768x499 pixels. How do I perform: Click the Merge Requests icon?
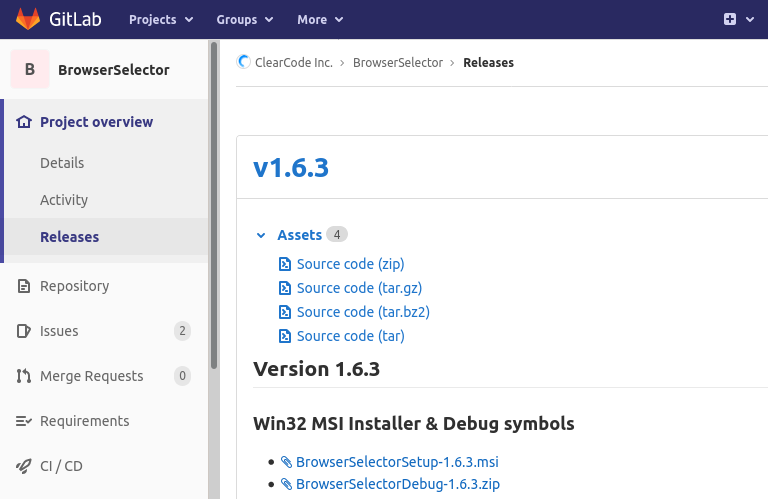24,376
